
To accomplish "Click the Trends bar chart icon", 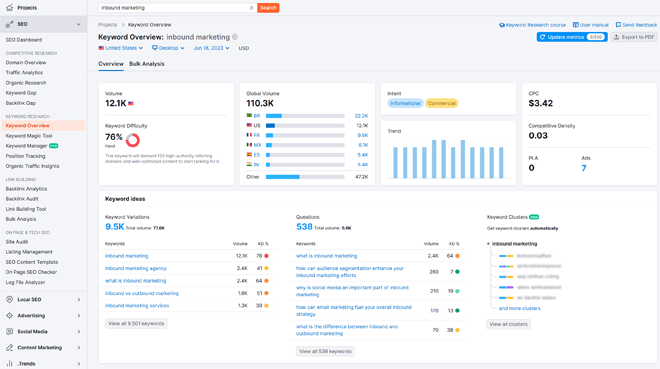I will click(x=9, y=364).
